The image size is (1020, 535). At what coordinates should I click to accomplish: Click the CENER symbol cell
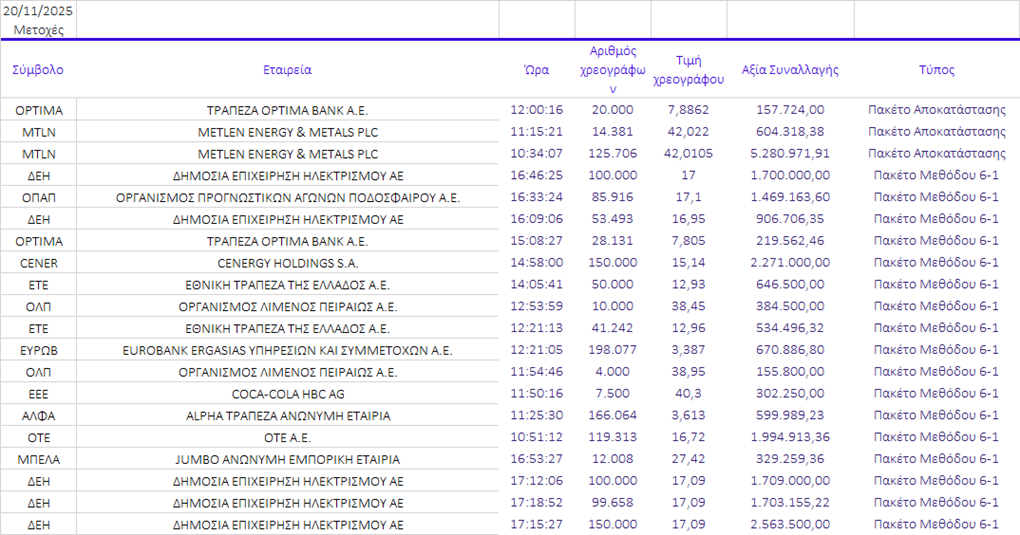(x=38, y=263)
